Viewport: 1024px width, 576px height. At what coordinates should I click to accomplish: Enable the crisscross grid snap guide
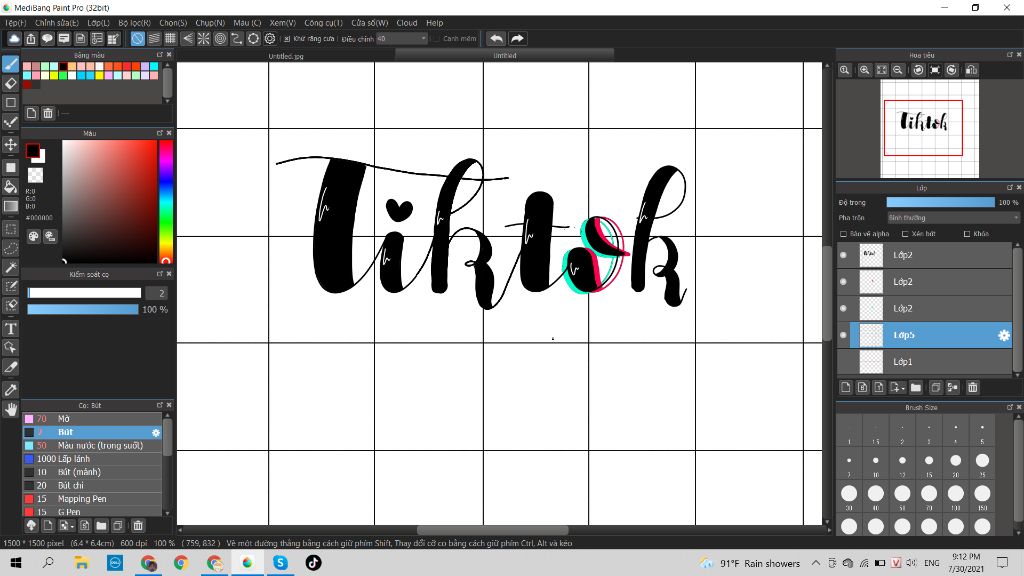(x=170, y=39)
